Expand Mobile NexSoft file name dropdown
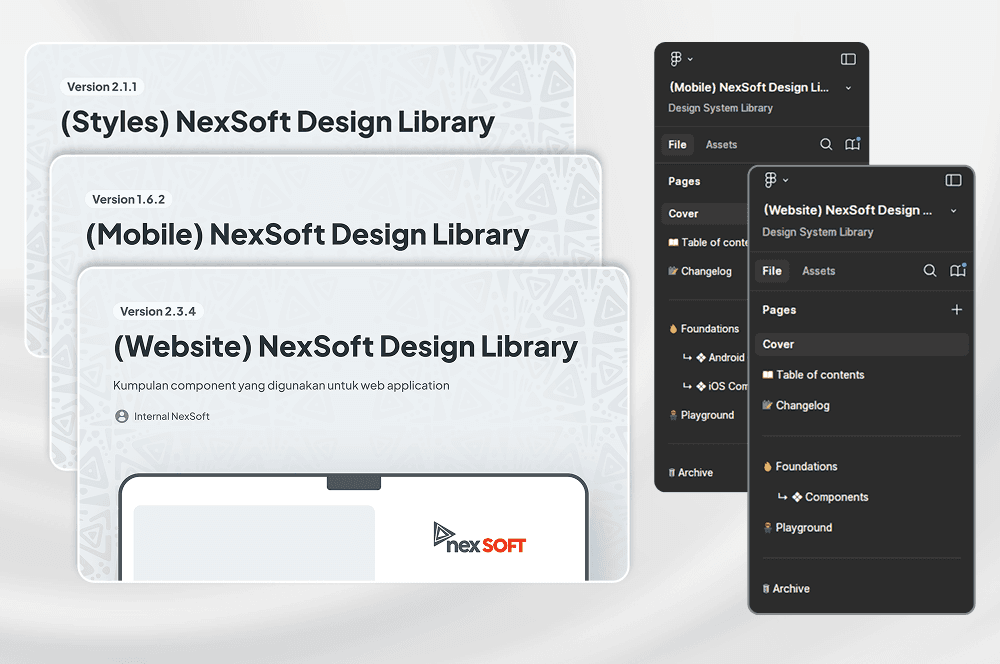 click(848, 88)
